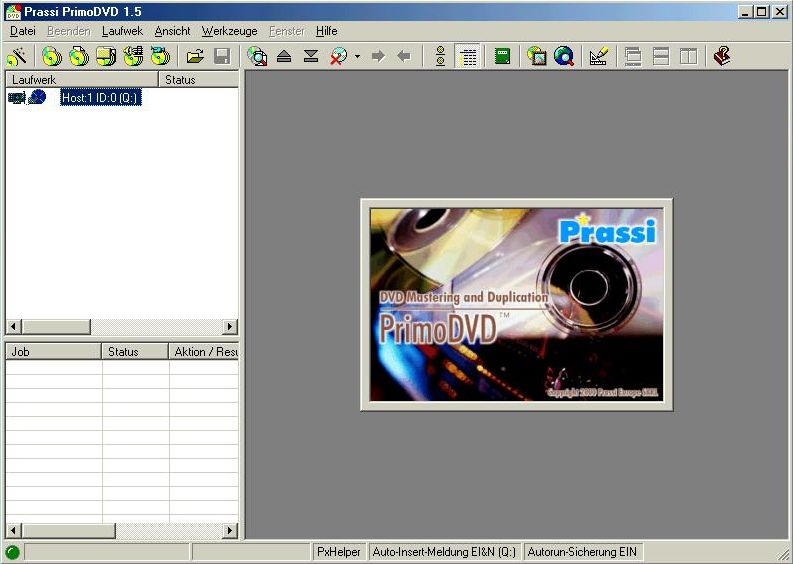Click the two-circles toolbar icon
Viewport: 793px width, 564px height.
click(440, 56)
